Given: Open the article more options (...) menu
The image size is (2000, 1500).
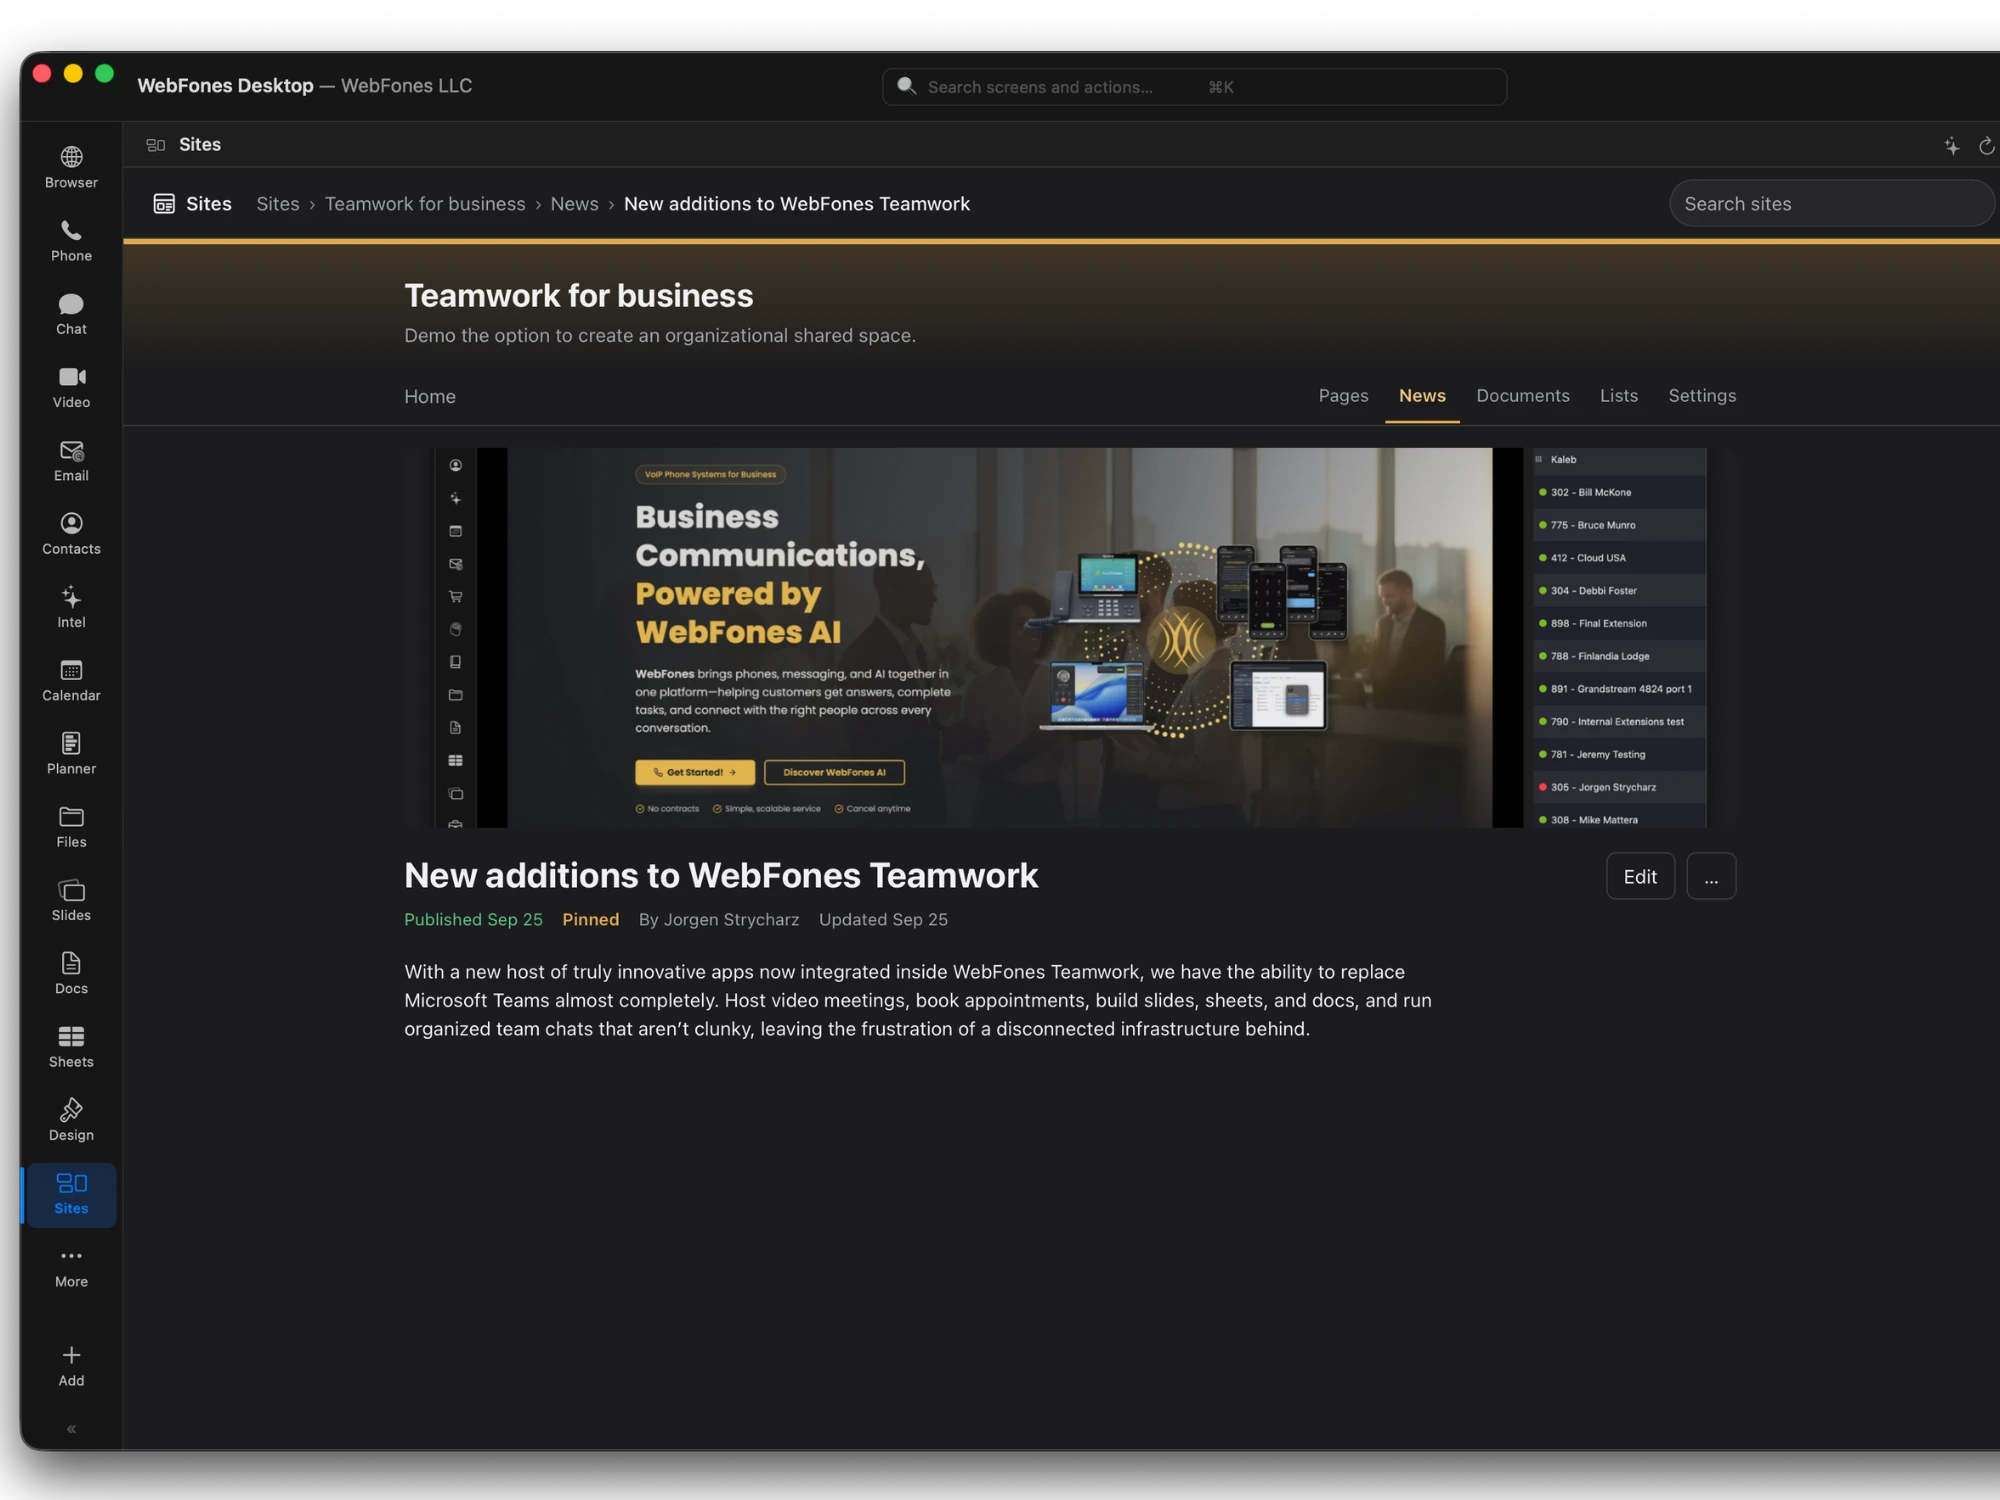Looking at the screenshot, I should (1711, 877).
